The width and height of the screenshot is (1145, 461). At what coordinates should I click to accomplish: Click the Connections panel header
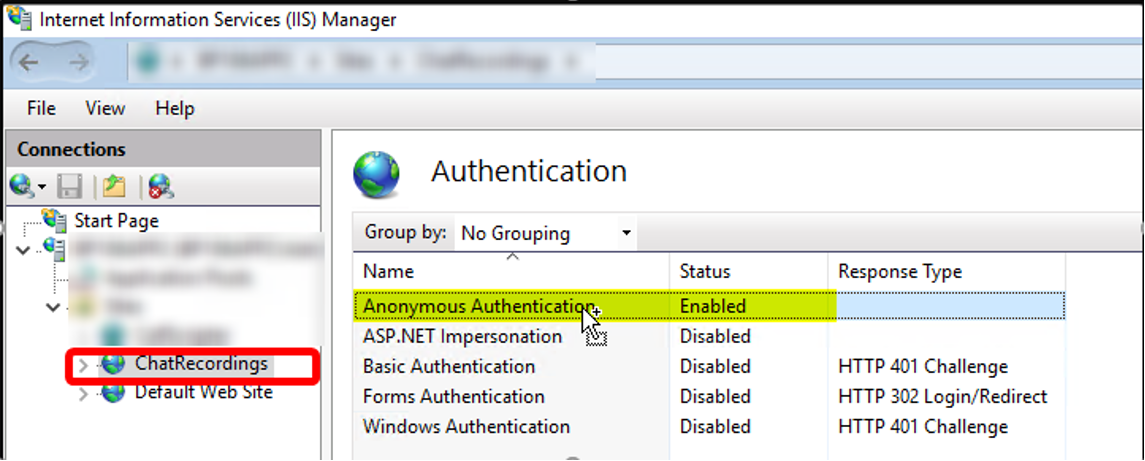(x=162, y=149)
